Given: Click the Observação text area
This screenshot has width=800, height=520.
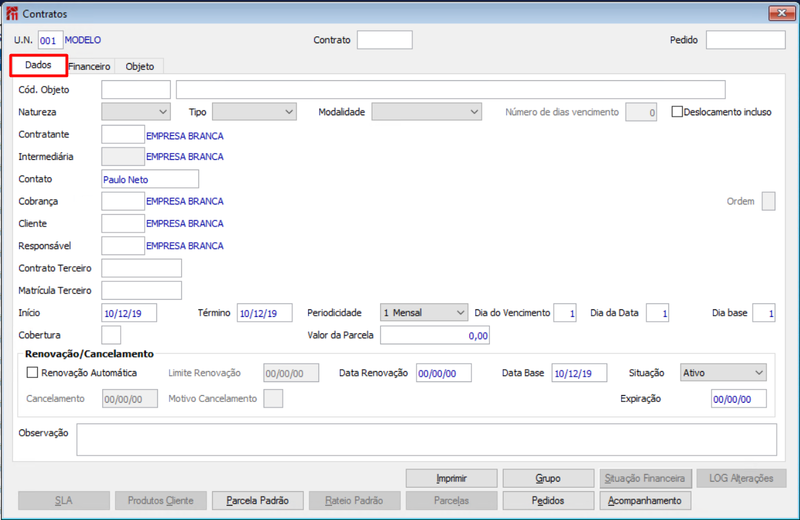Looking at the screenshot, I should 427,439.
